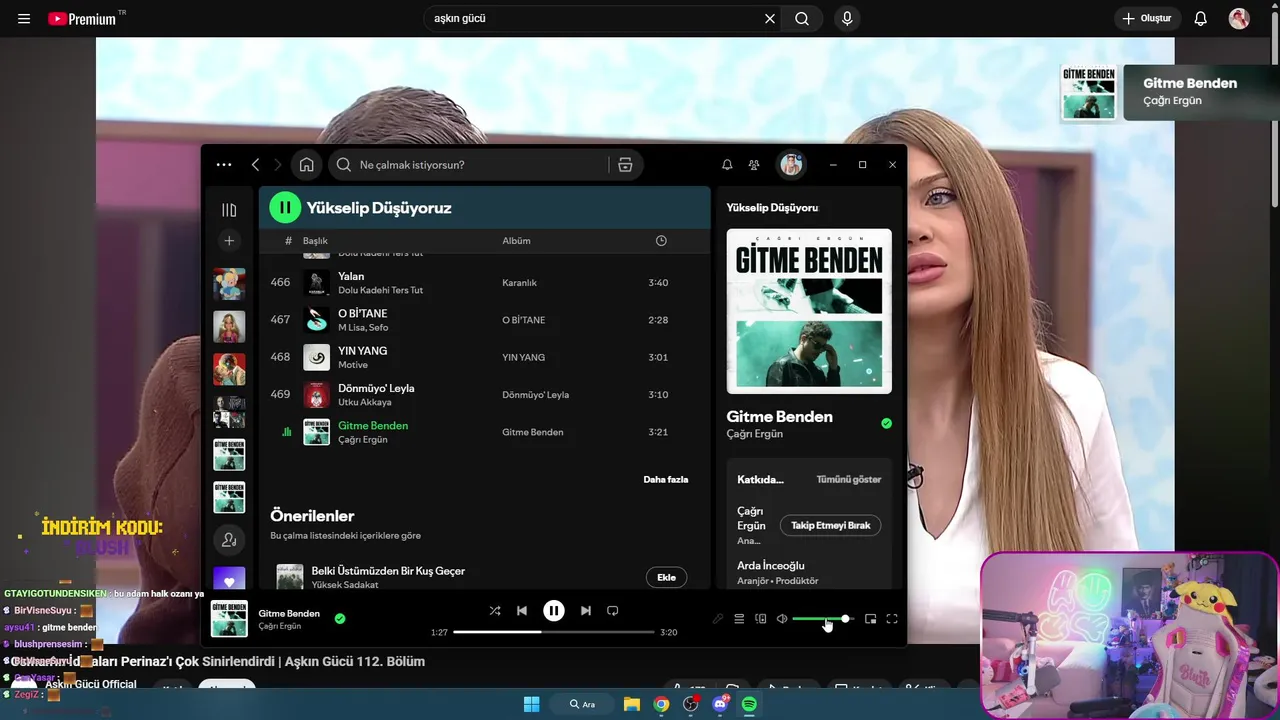Open Discord from the taskbar
Screen dimensions: 1280x720
pos(720,704)
